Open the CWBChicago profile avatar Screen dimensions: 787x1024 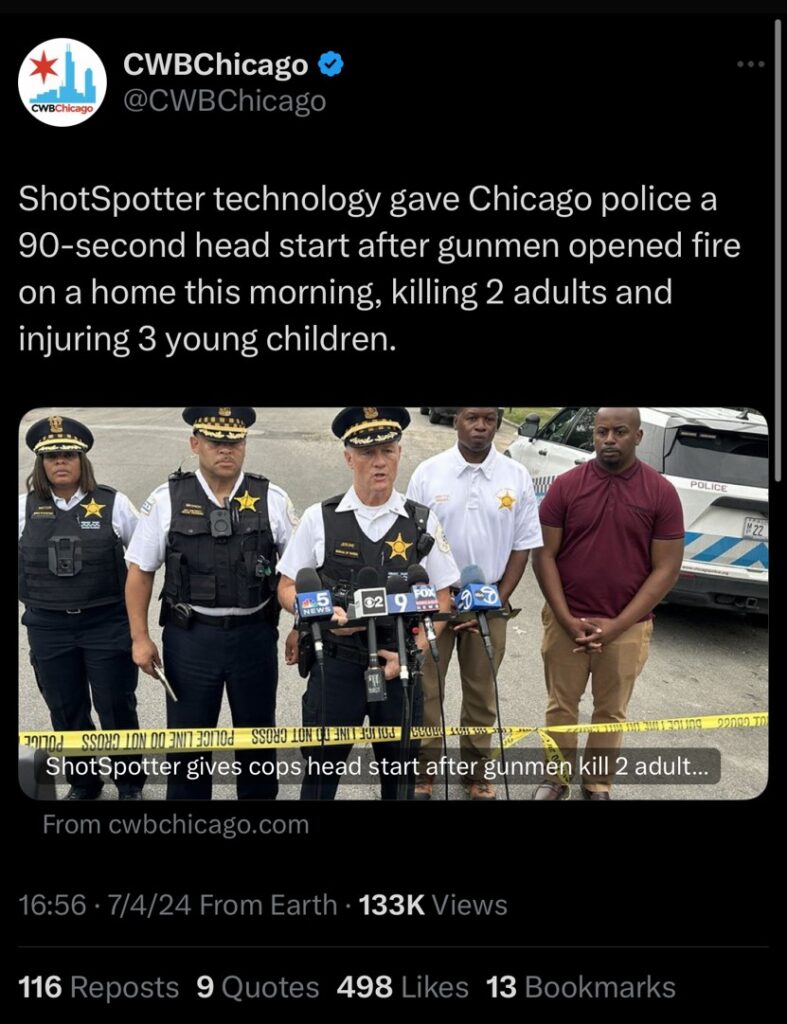pos(62,82)
